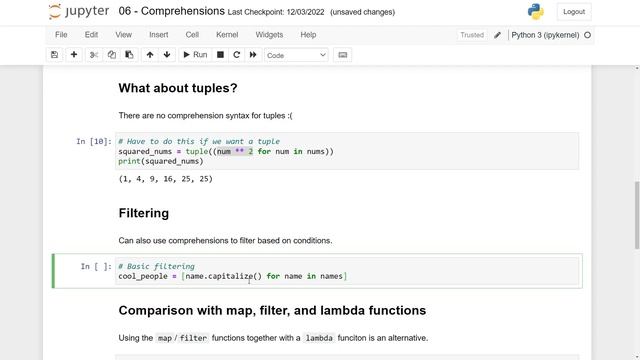Open the Help menu
This screenshot has height=360, width=640.
point(308,35)
